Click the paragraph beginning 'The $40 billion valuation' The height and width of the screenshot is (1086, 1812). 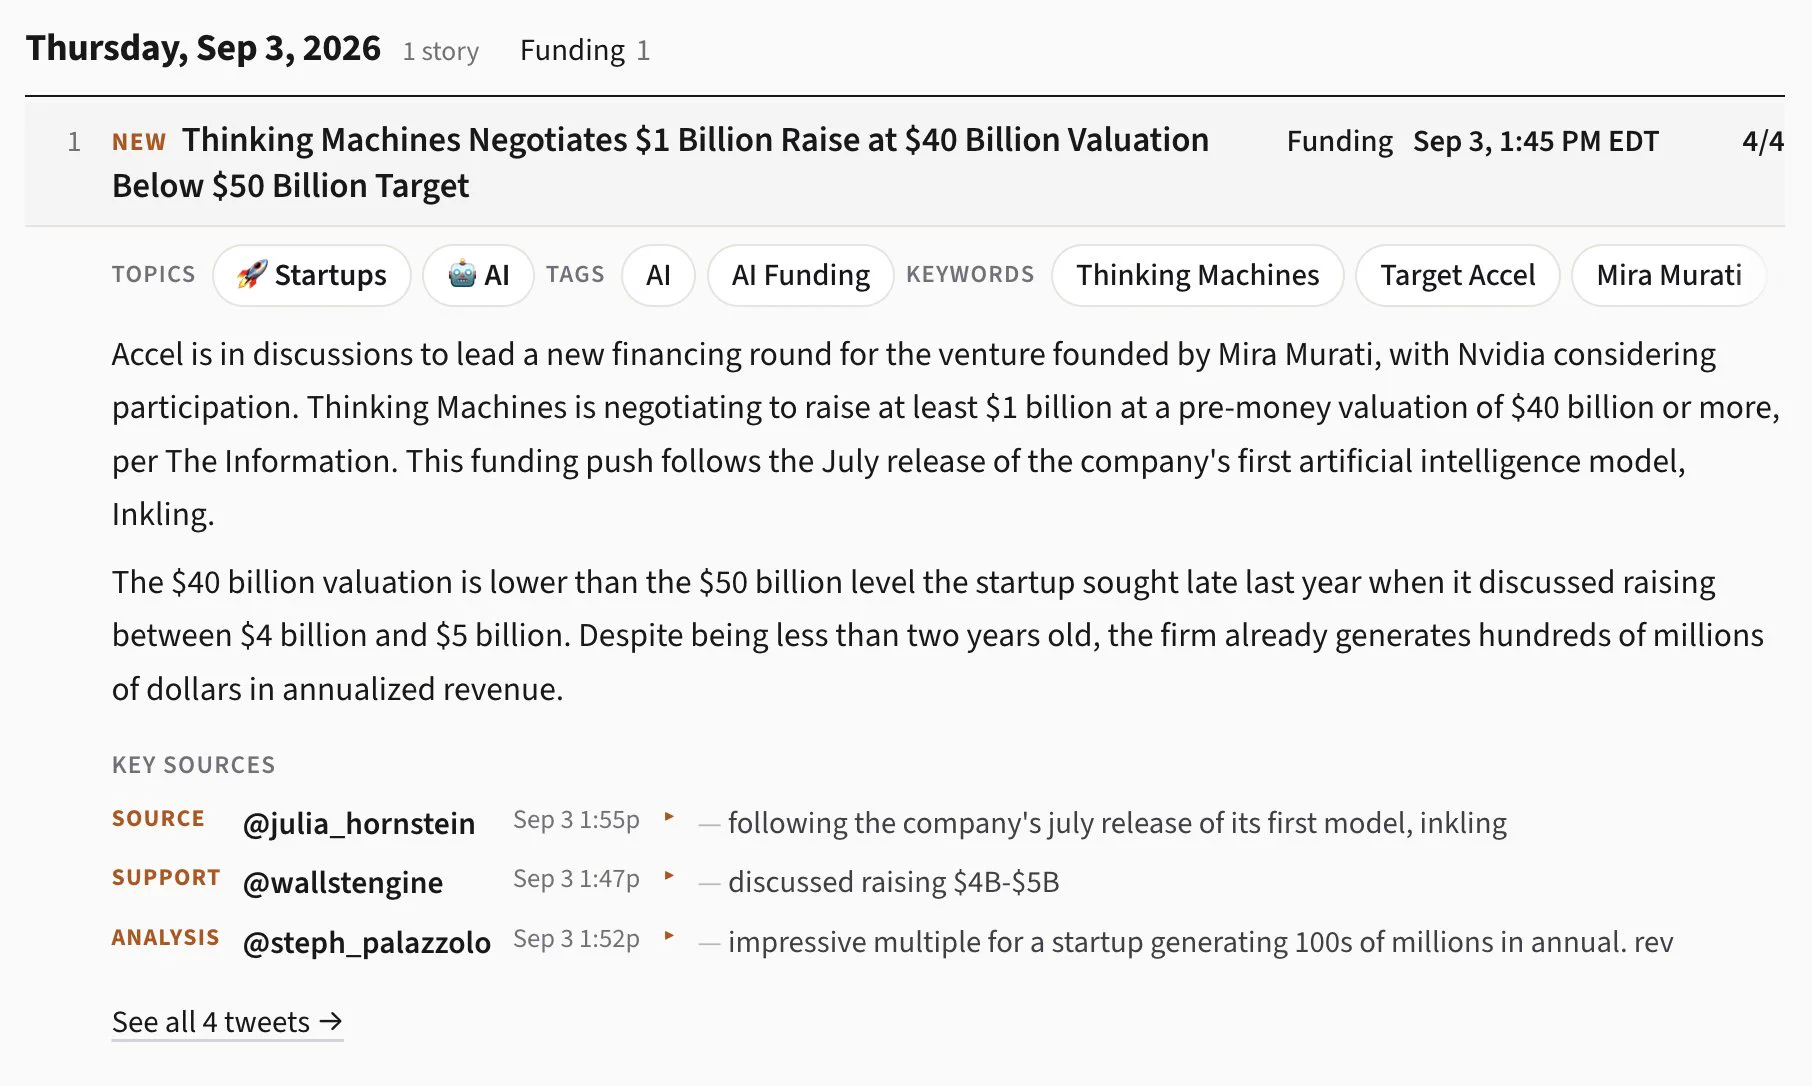click(937, 636)
